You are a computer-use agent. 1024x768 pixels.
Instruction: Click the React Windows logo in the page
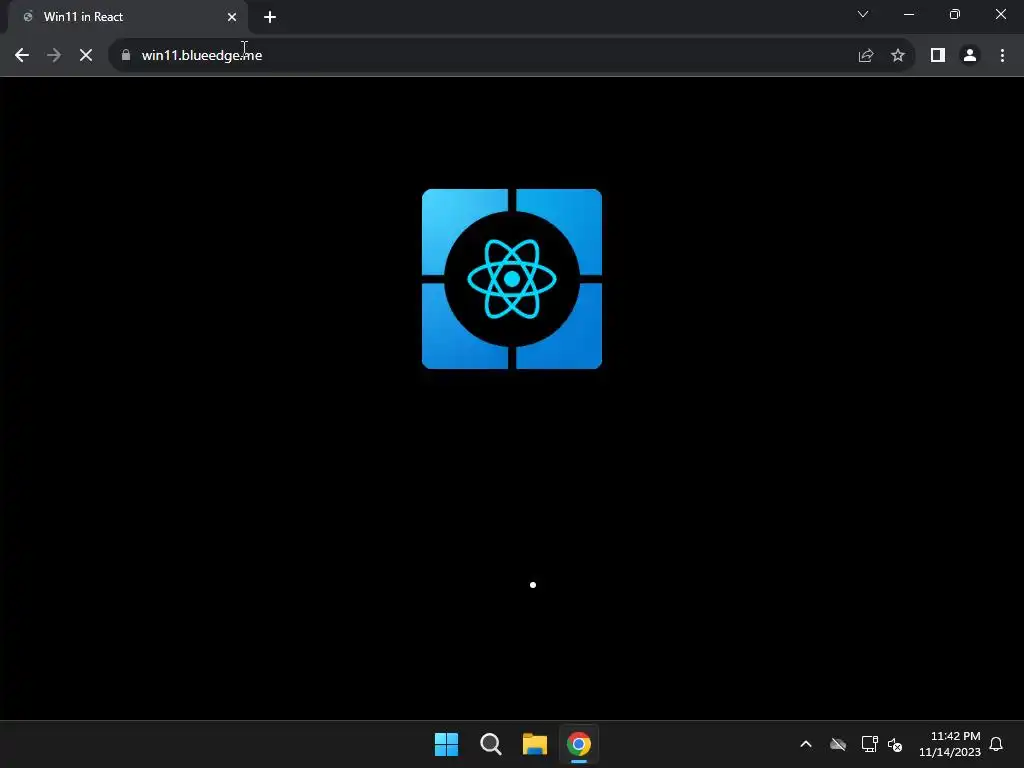click(512, 279)
